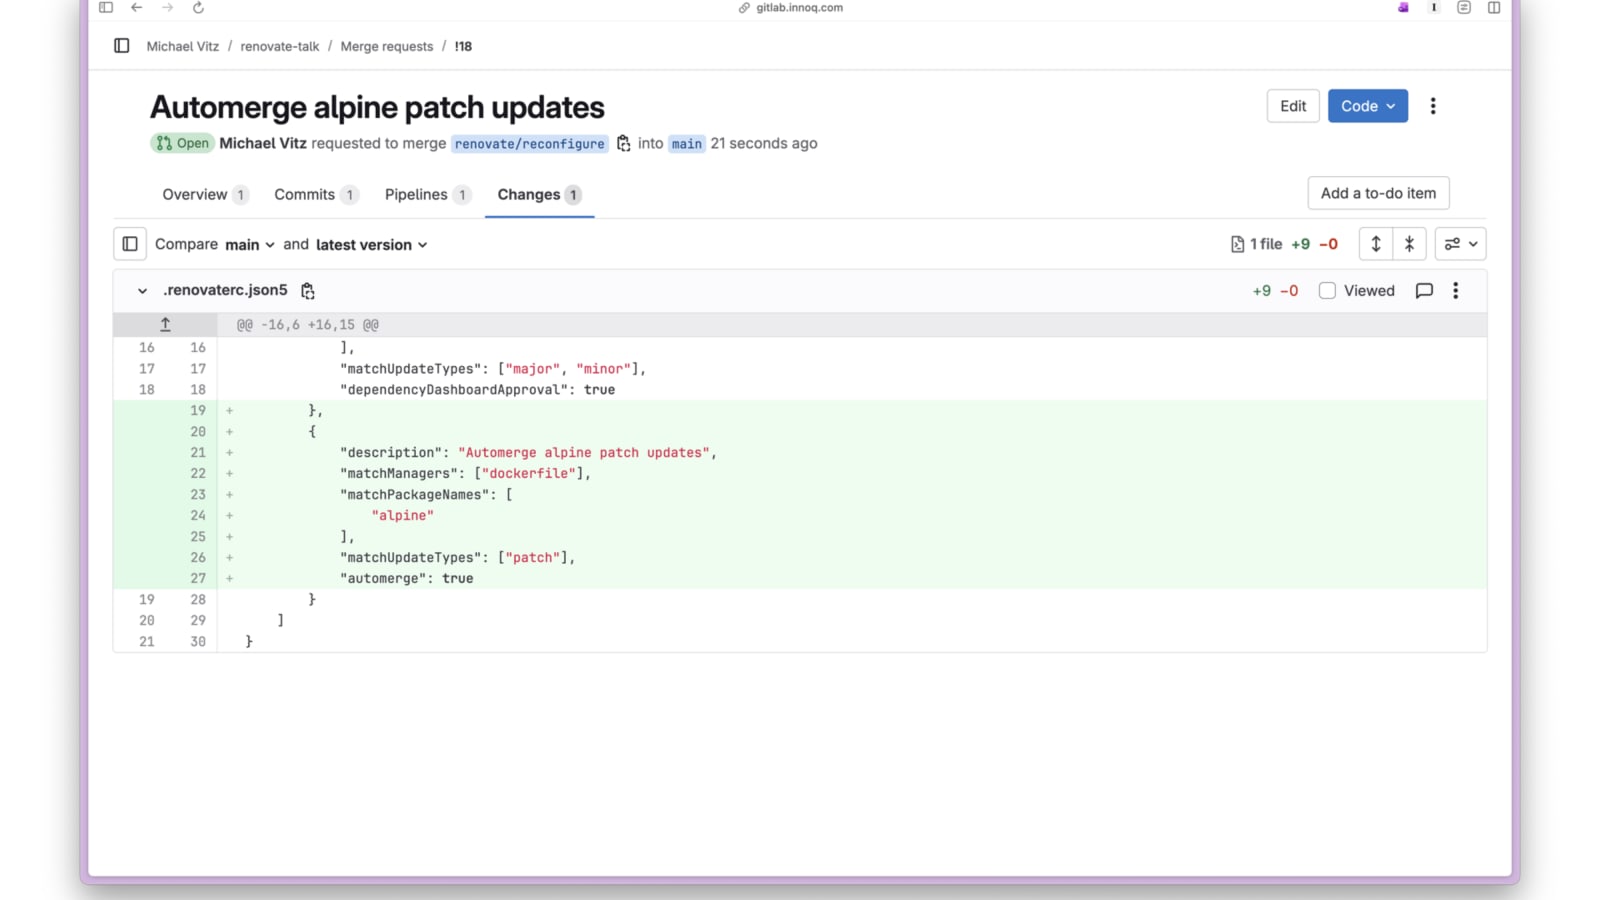Reload the page

198,8
